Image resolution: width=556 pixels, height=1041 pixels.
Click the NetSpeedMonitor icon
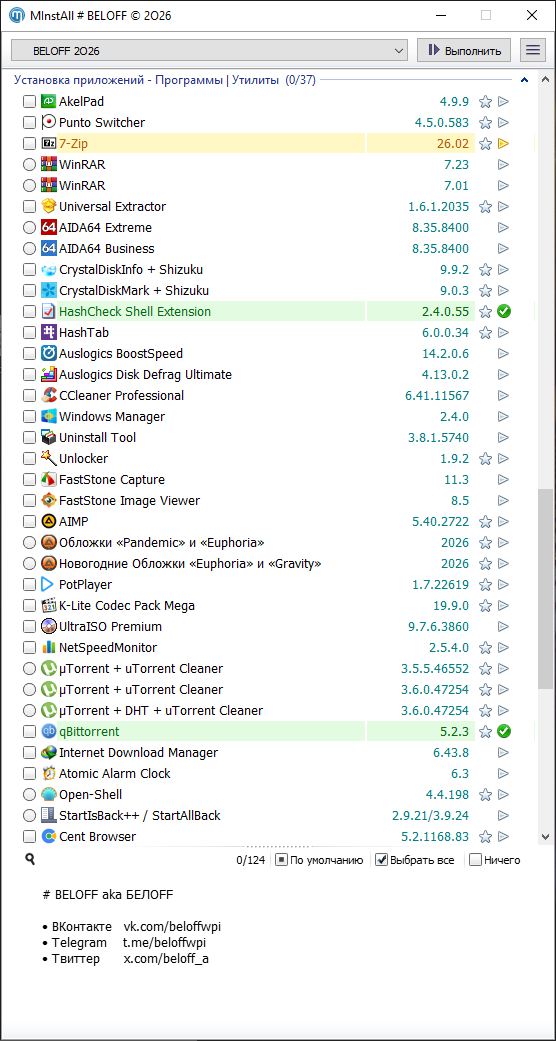point(48,648)
